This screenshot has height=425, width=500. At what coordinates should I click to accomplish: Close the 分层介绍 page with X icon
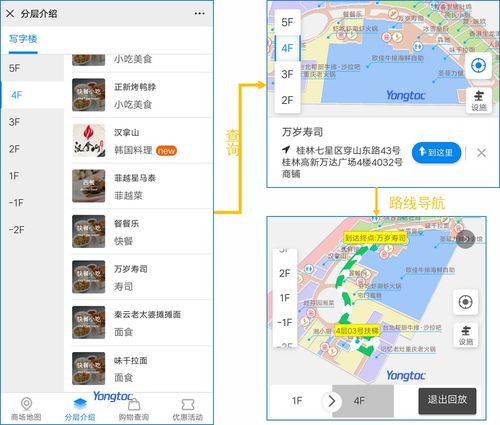[x=10, y=14]
